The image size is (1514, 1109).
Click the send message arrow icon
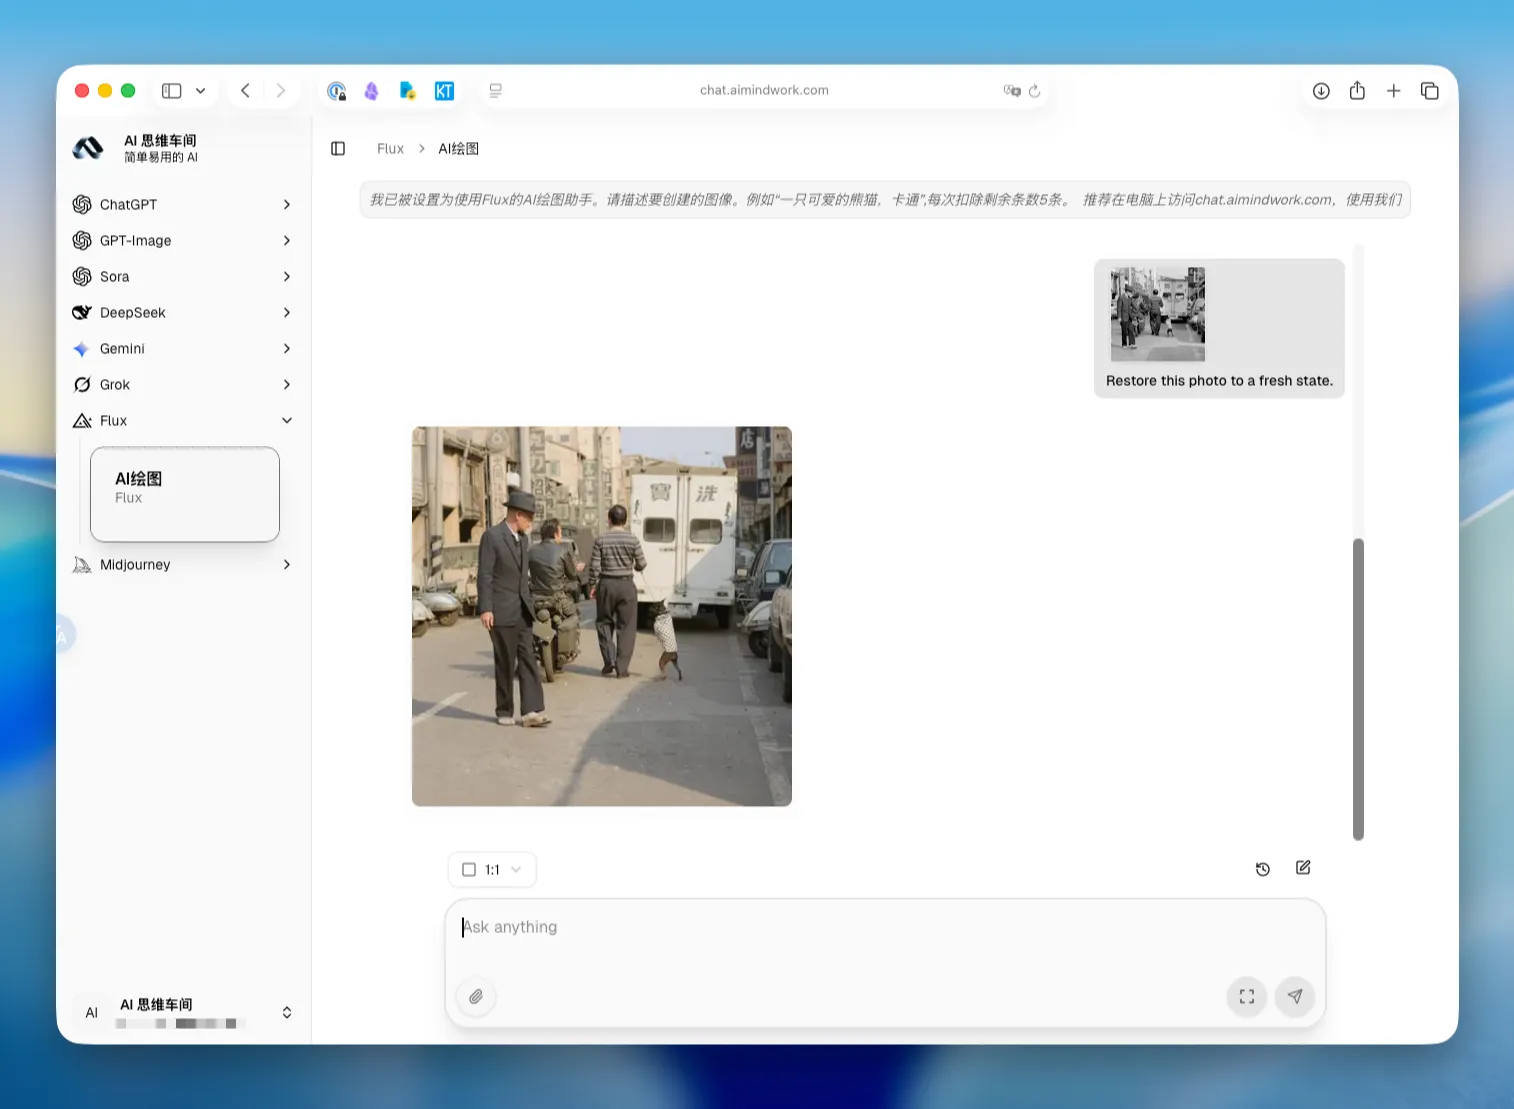tap(1295, 996)
